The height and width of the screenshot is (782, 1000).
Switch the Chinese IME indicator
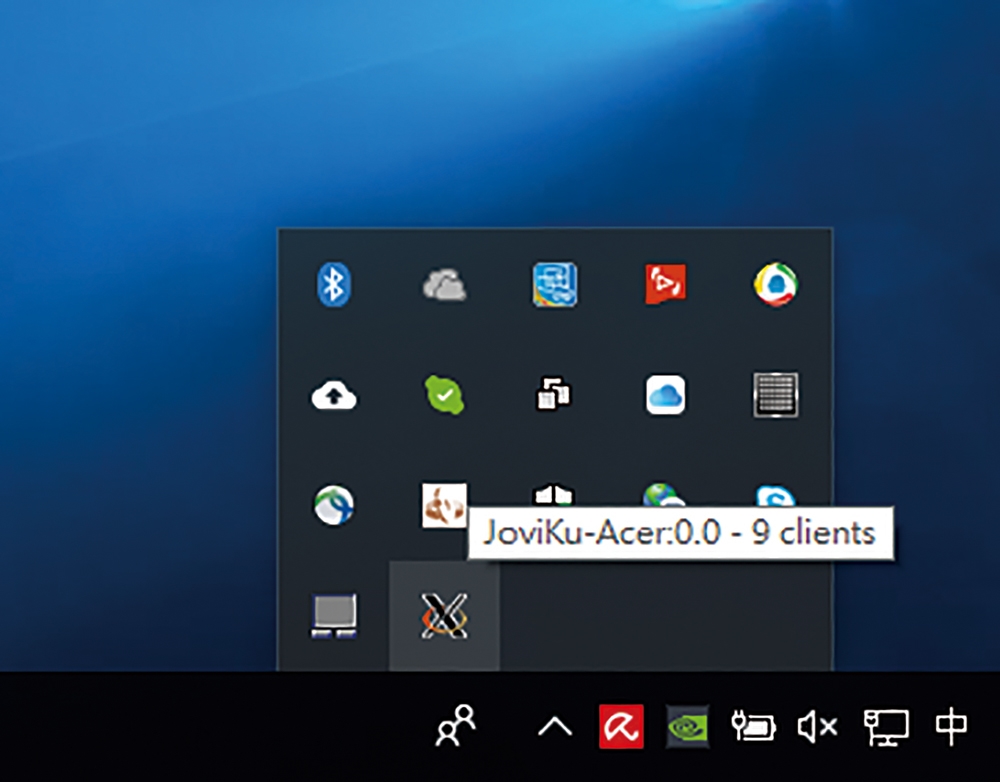(x=951, y=726)
